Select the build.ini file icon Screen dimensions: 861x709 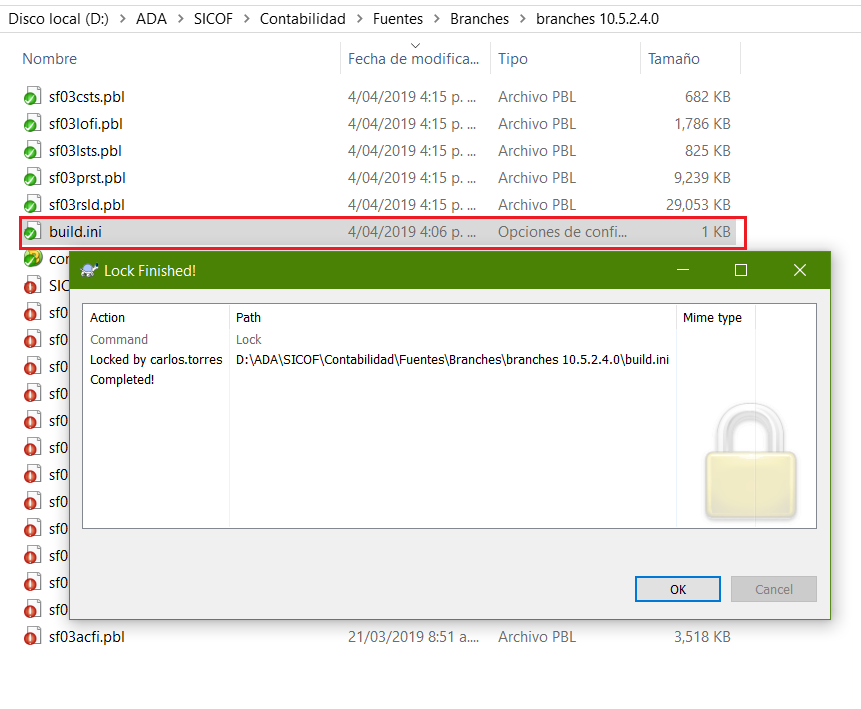coord(31,232)
